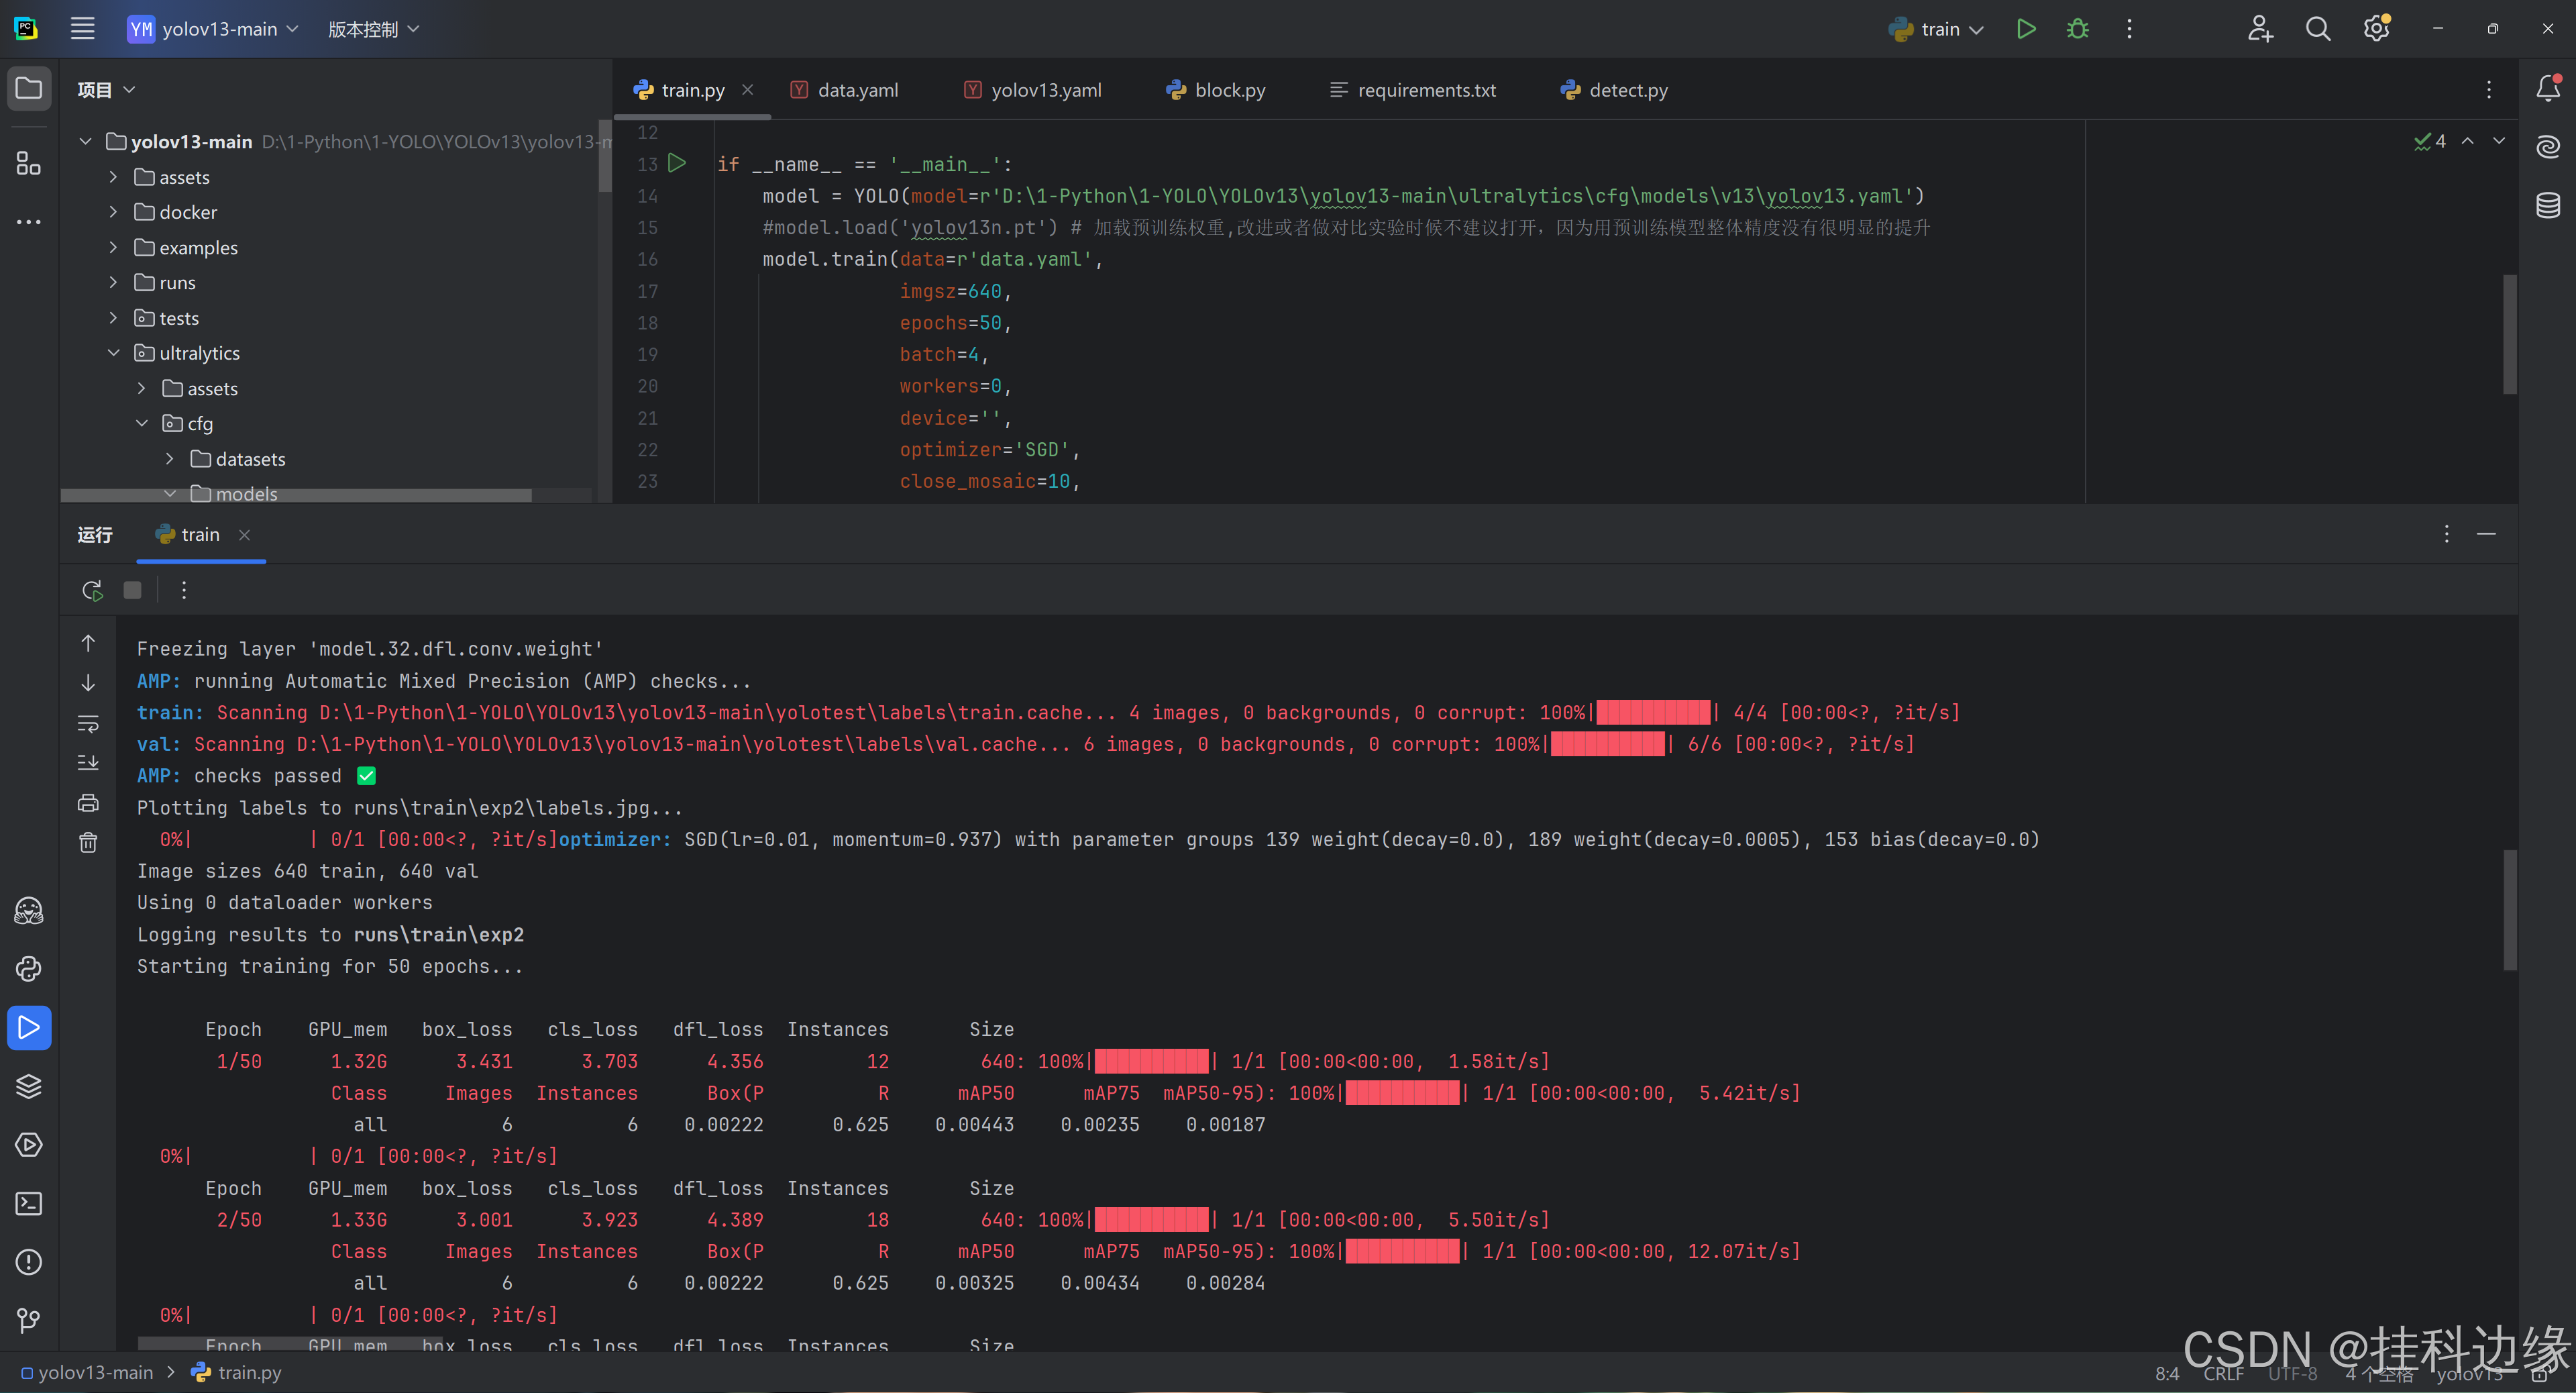Click the run gutter arrow on line 13
Viewport: 2576px width, 1393px height.
click(x=677, y=163)
